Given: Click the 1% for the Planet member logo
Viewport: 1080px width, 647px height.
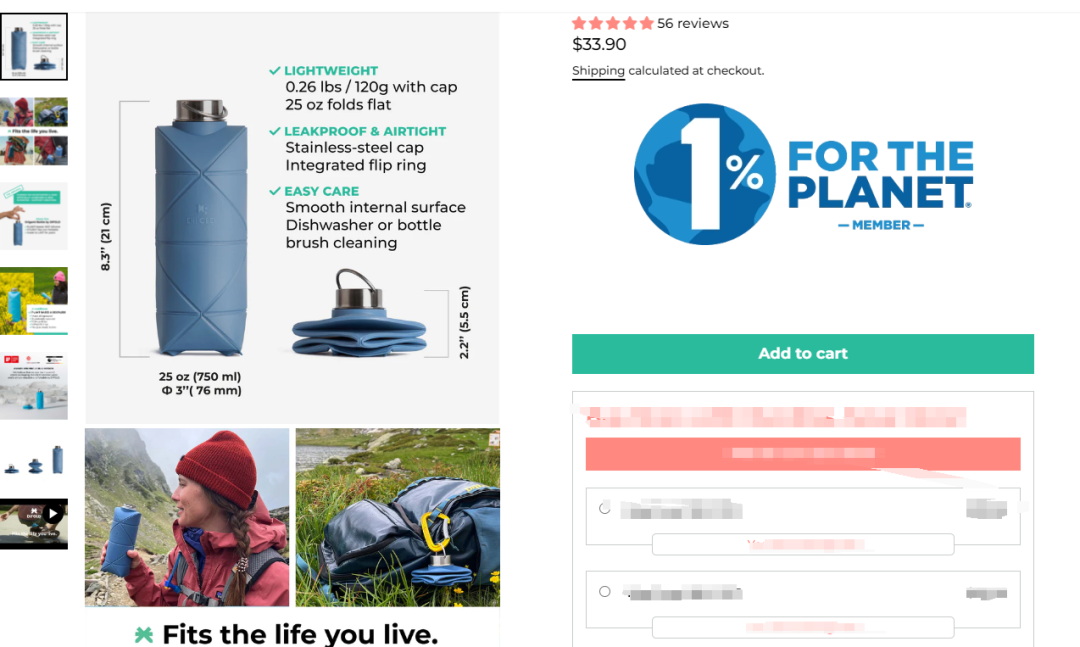Looking at the screenshot, I should click(802, 174).
